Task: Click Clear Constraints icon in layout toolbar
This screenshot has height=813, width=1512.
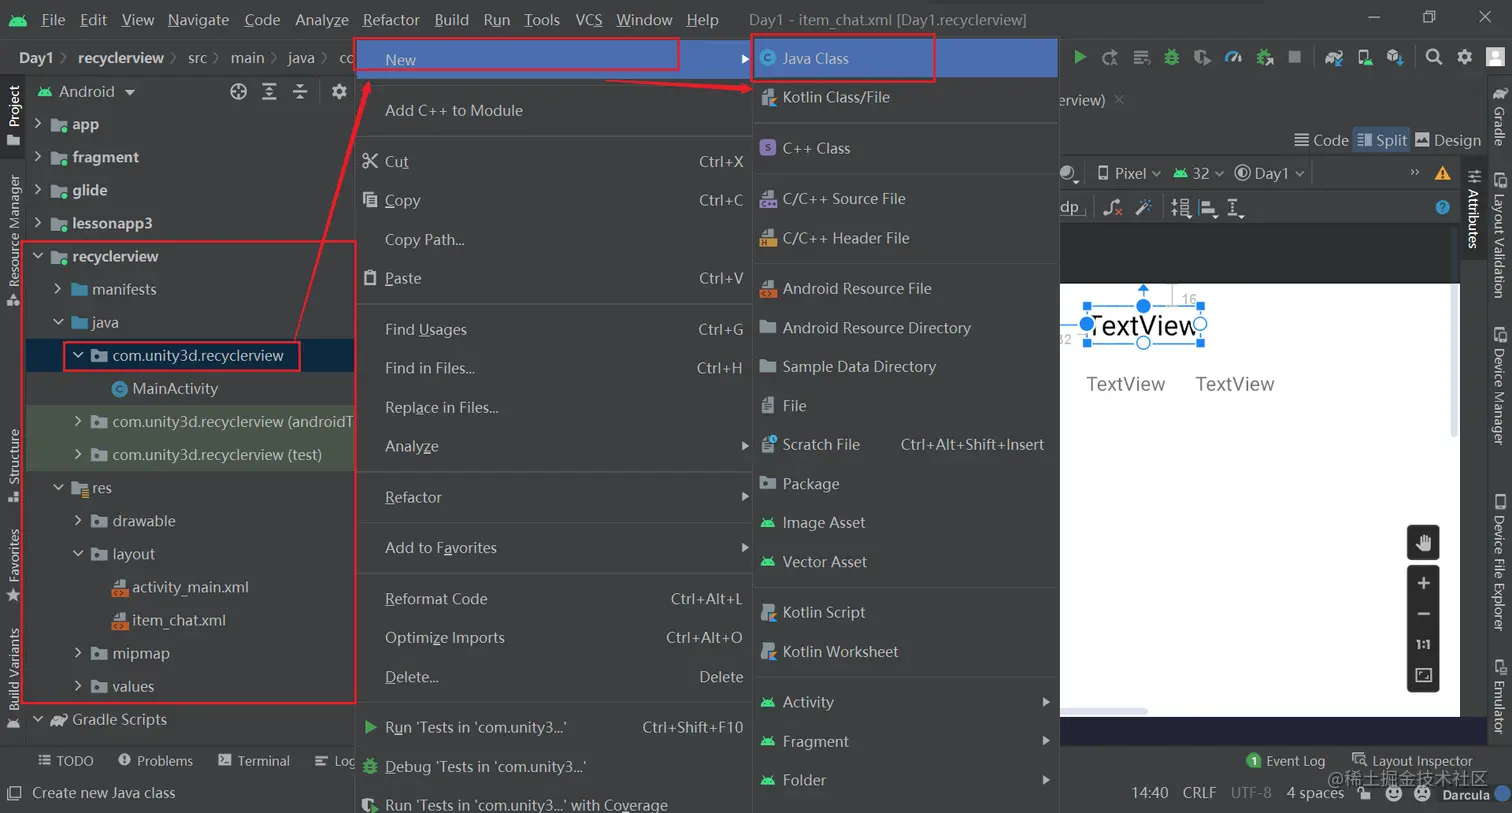Action: 1112,207
